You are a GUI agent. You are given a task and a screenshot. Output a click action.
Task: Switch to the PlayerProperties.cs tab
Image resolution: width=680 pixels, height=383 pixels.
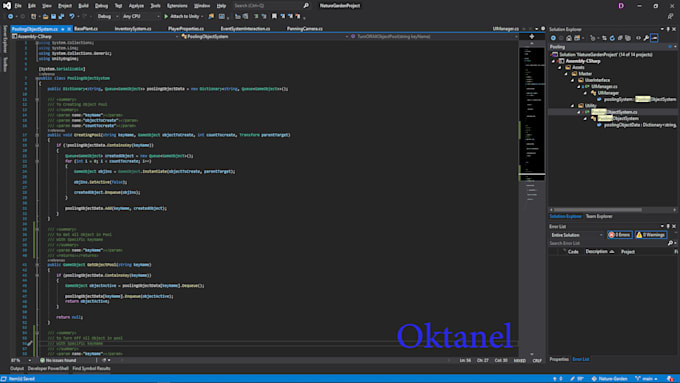pos(186,29)
